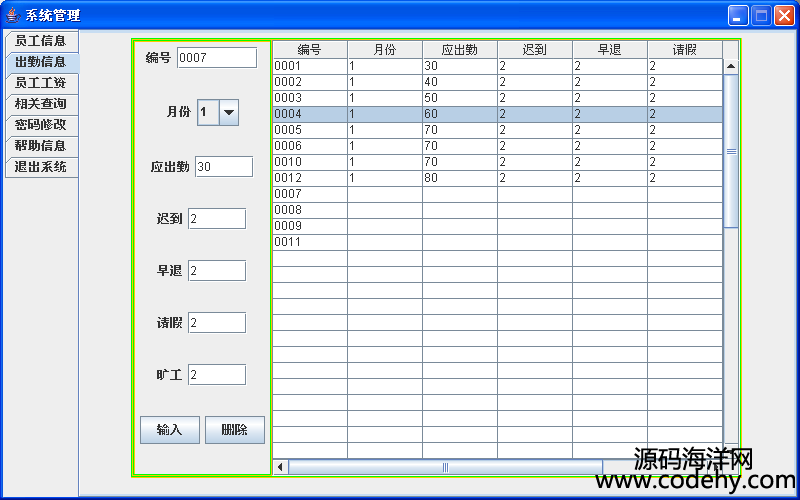The image size is (800, 500).
Task: Click the horizontal scrollbar thumb
Action: coord(445,467)
